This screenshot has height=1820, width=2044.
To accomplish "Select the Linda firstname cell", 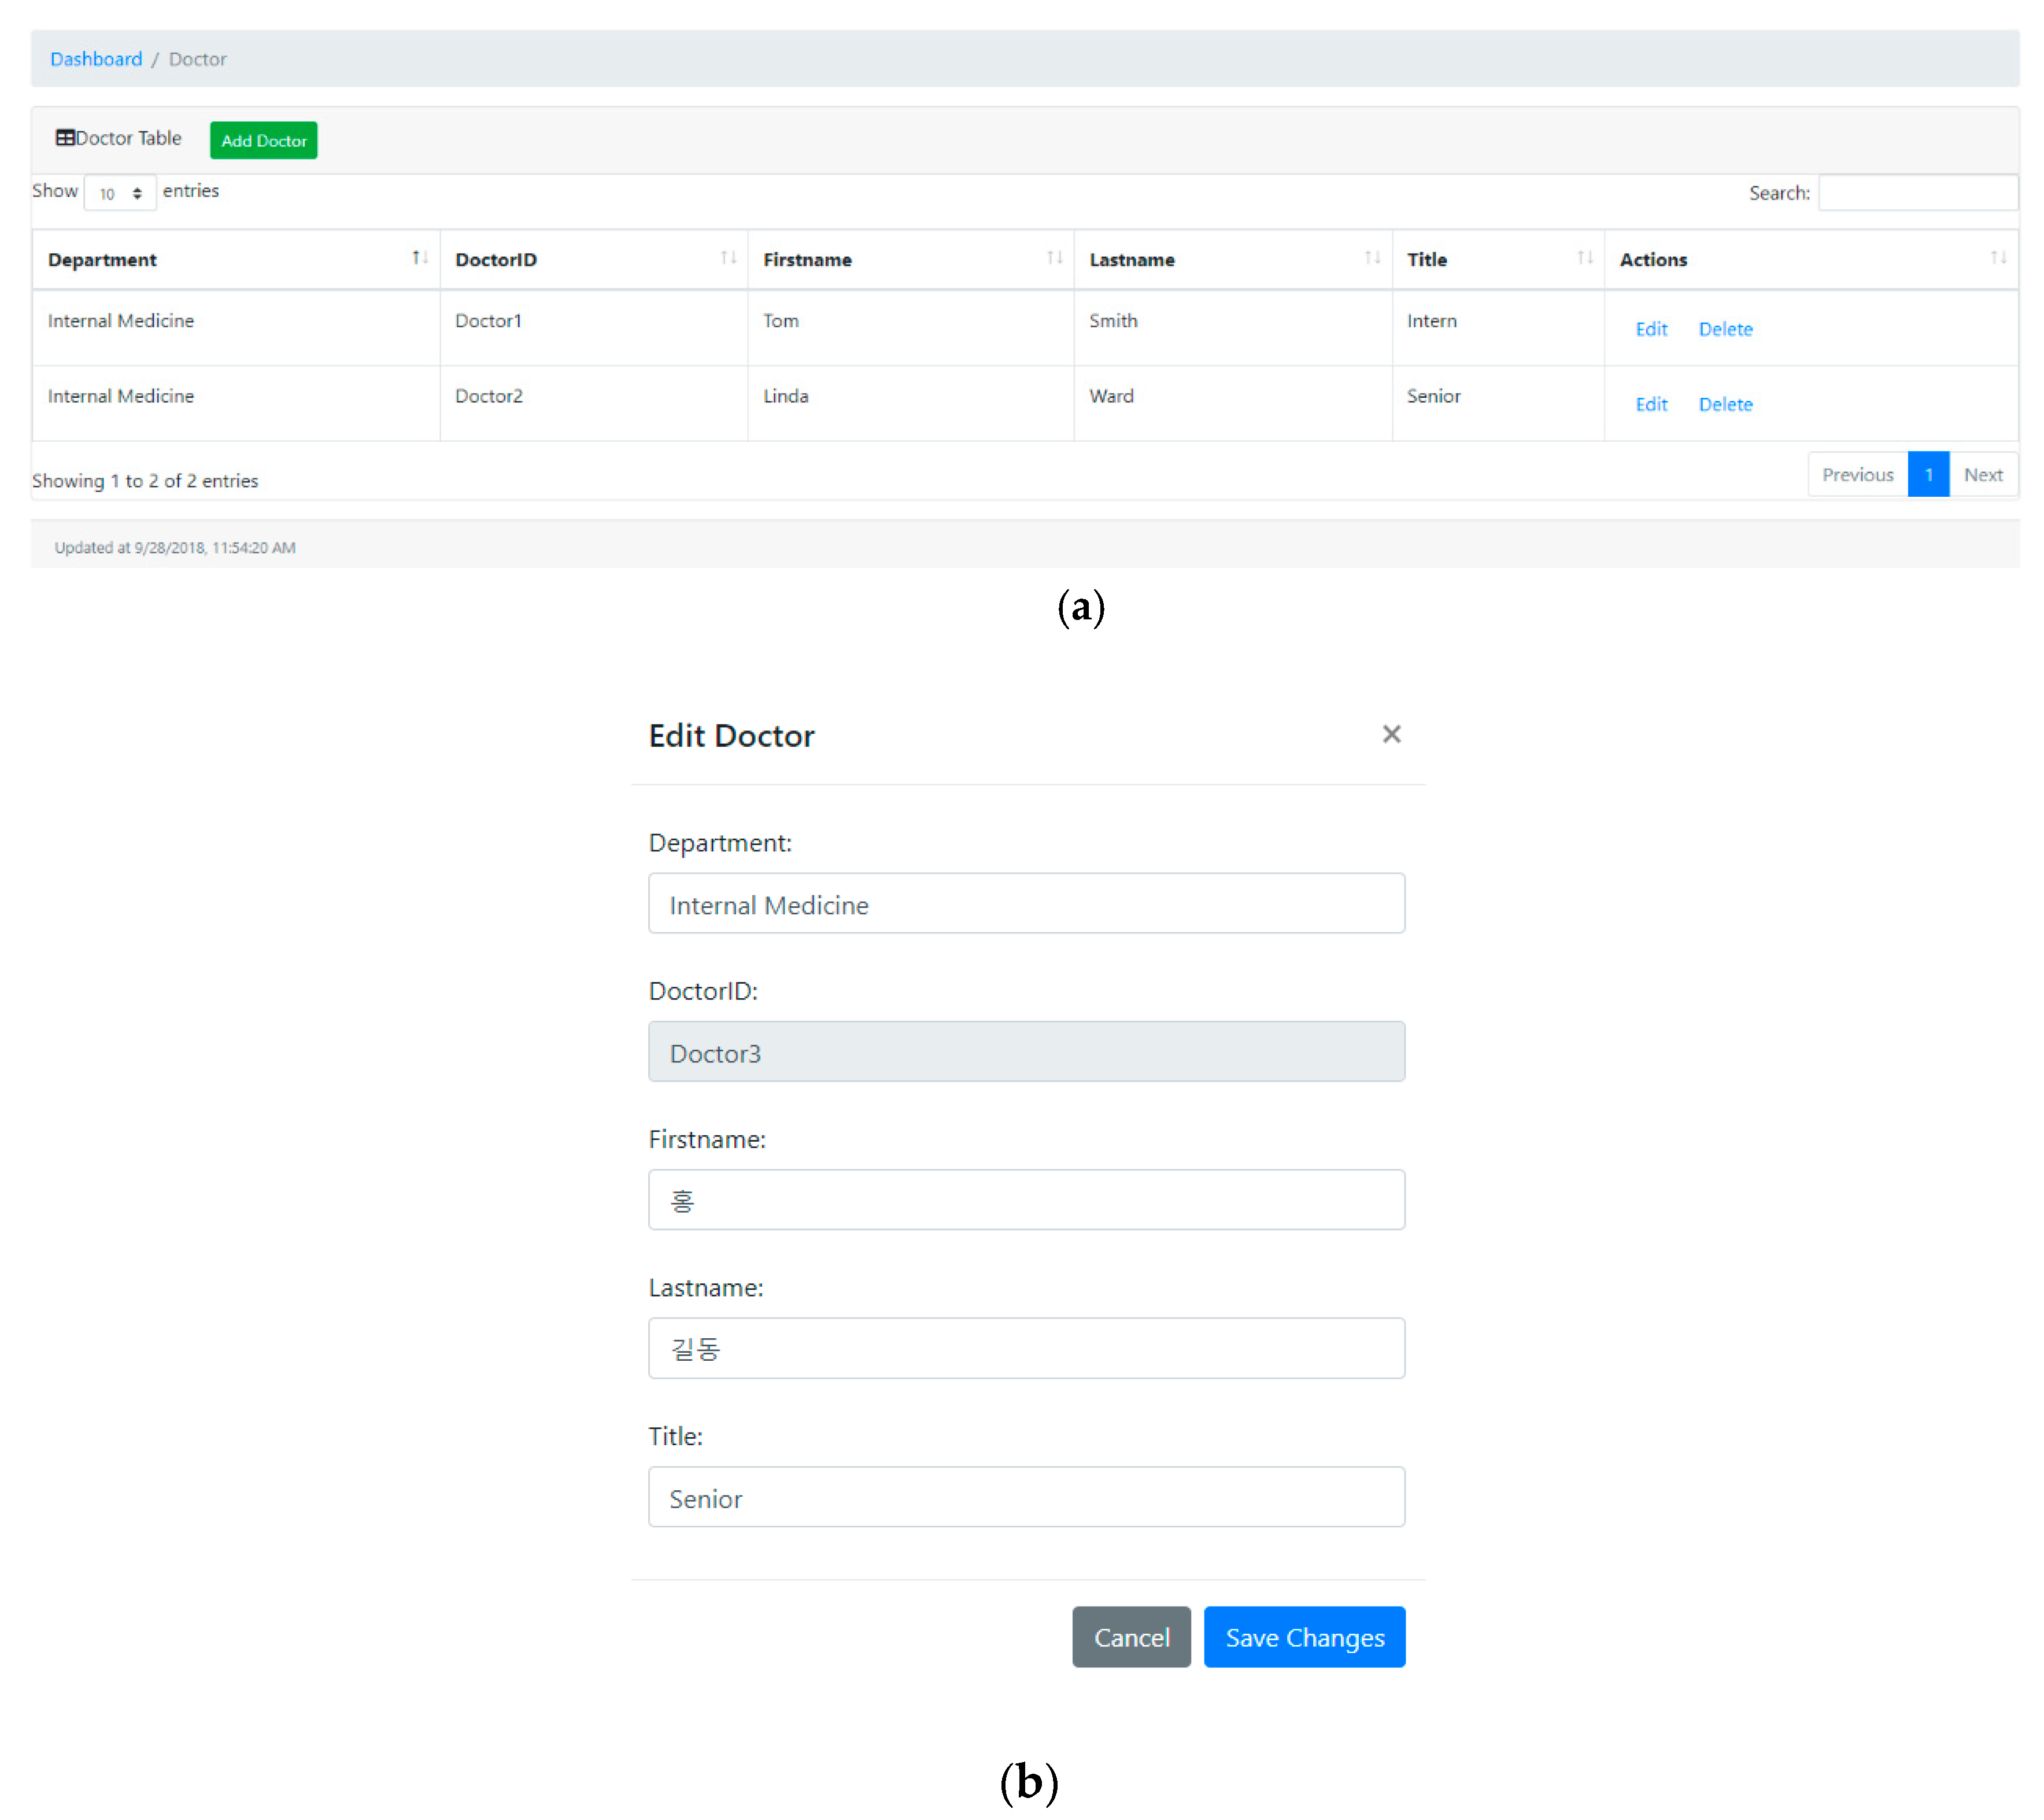I will click(x=911, y=404).
